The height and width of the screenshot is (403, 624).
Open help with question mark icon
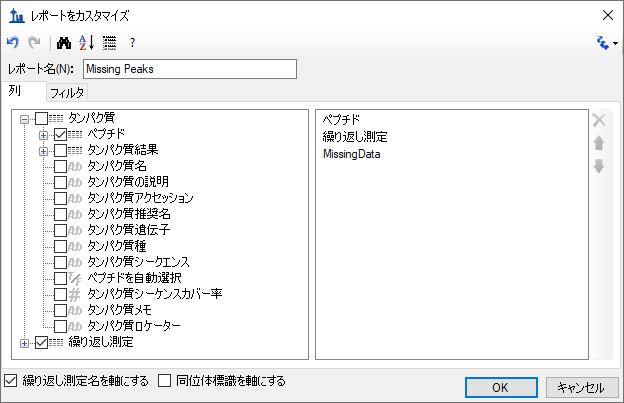(132, 43)
